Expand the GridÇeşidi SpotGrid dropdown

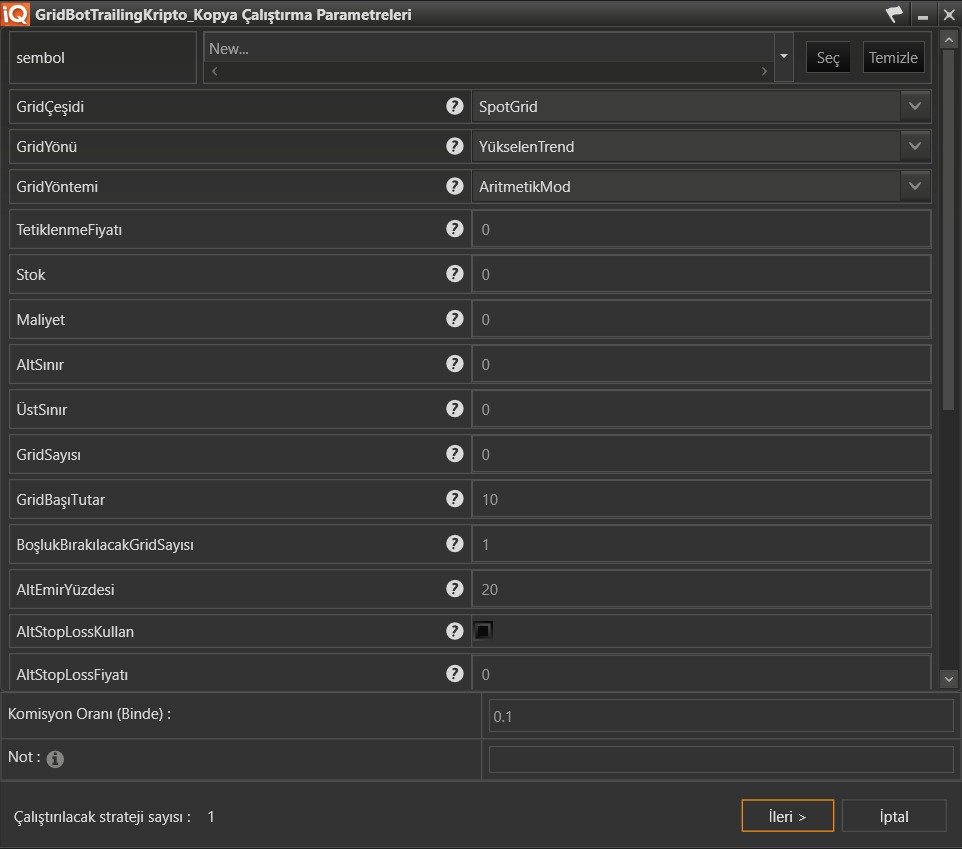[x=915, y=106]
